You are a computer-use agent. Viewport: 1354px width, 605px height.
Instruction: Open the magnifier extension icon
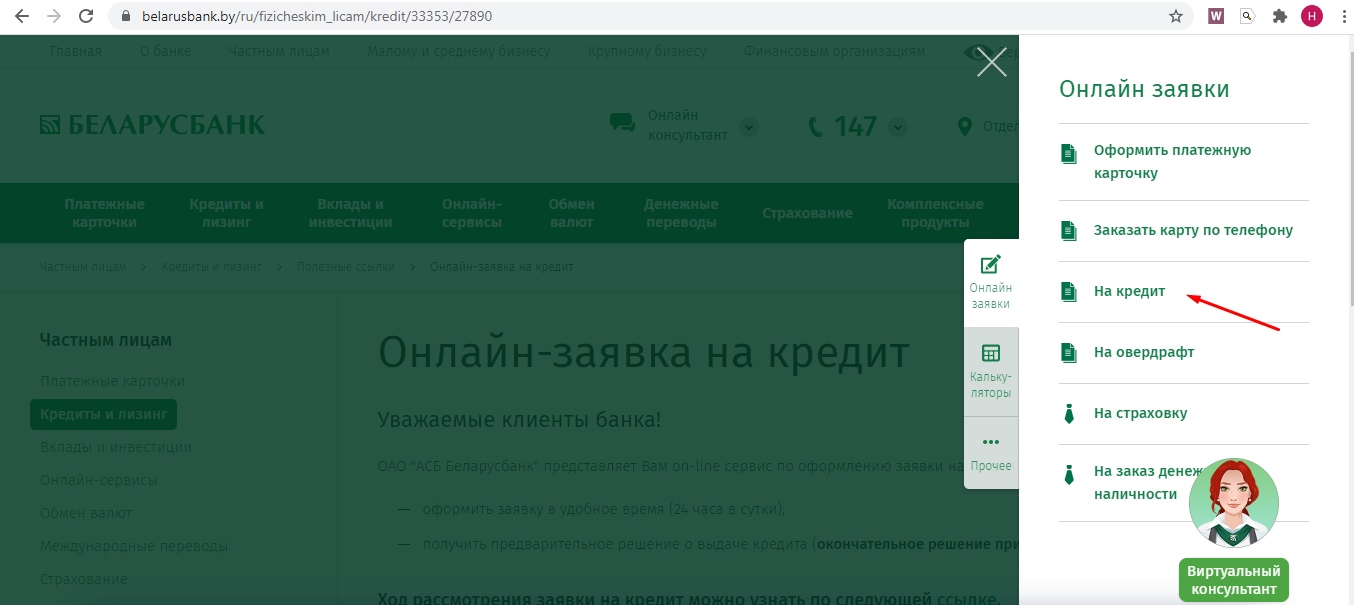pos(1247,16)
